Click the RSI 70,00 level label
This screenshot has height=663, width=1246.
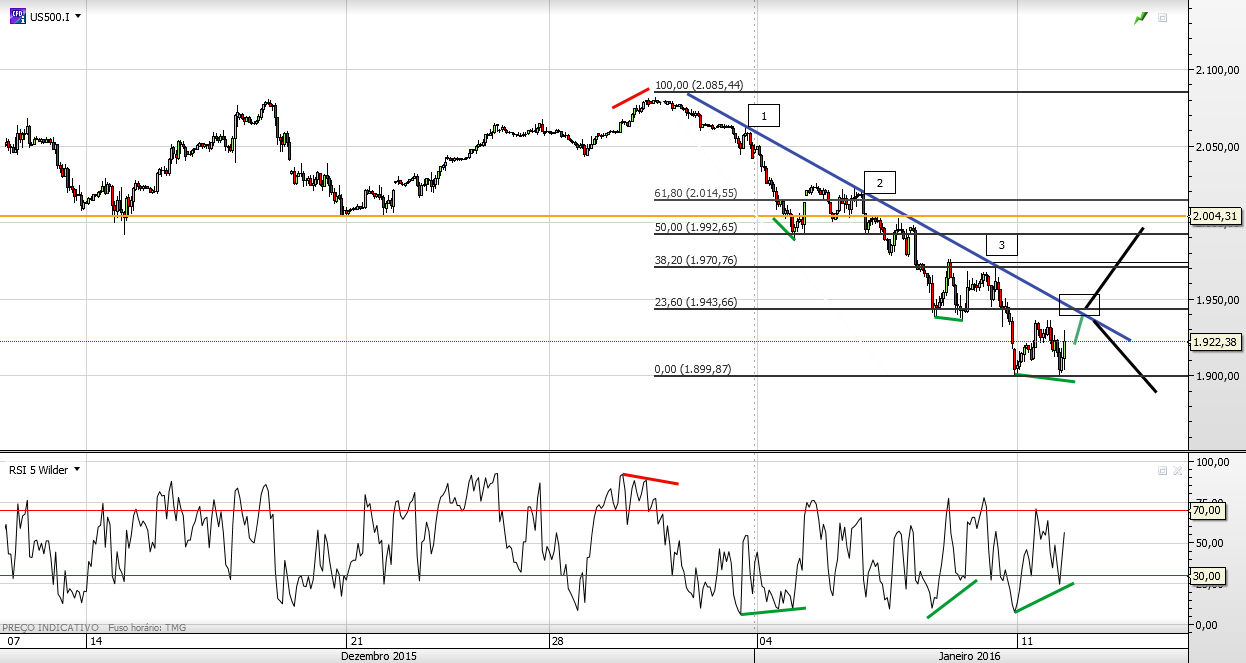tap(1209, 510)
